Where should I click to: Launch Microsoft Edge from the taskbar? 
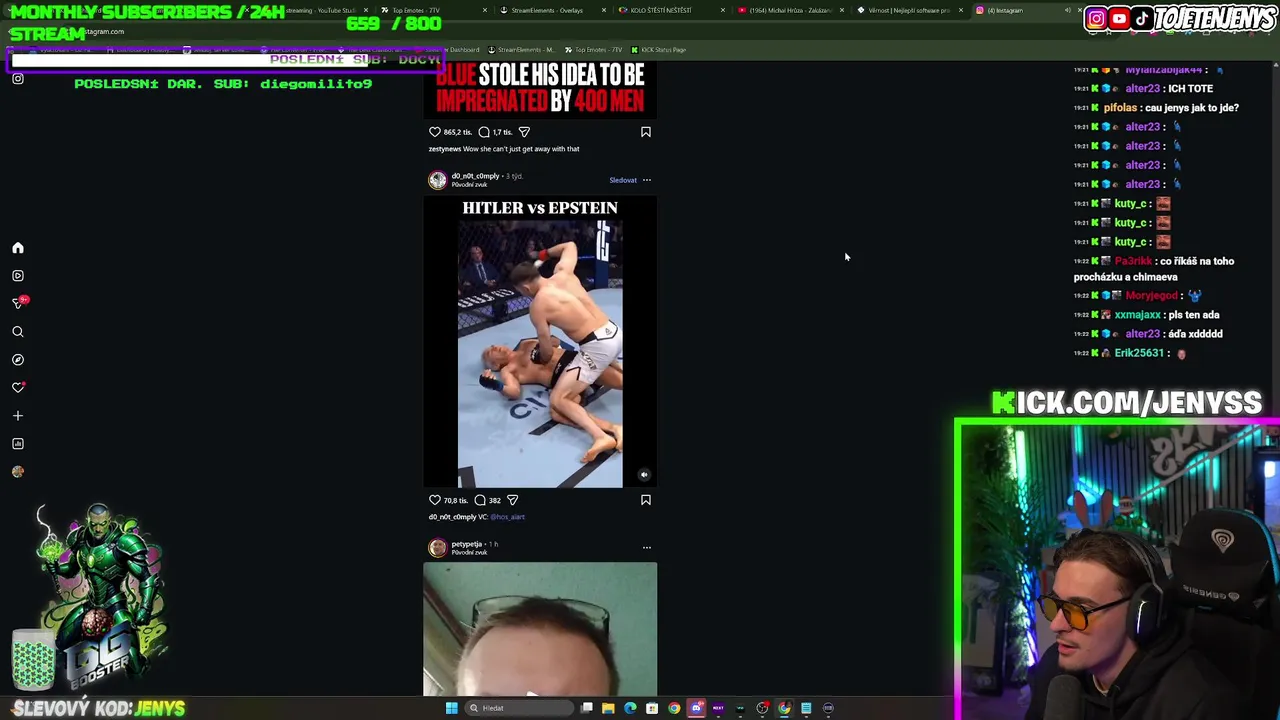[630, 708]
